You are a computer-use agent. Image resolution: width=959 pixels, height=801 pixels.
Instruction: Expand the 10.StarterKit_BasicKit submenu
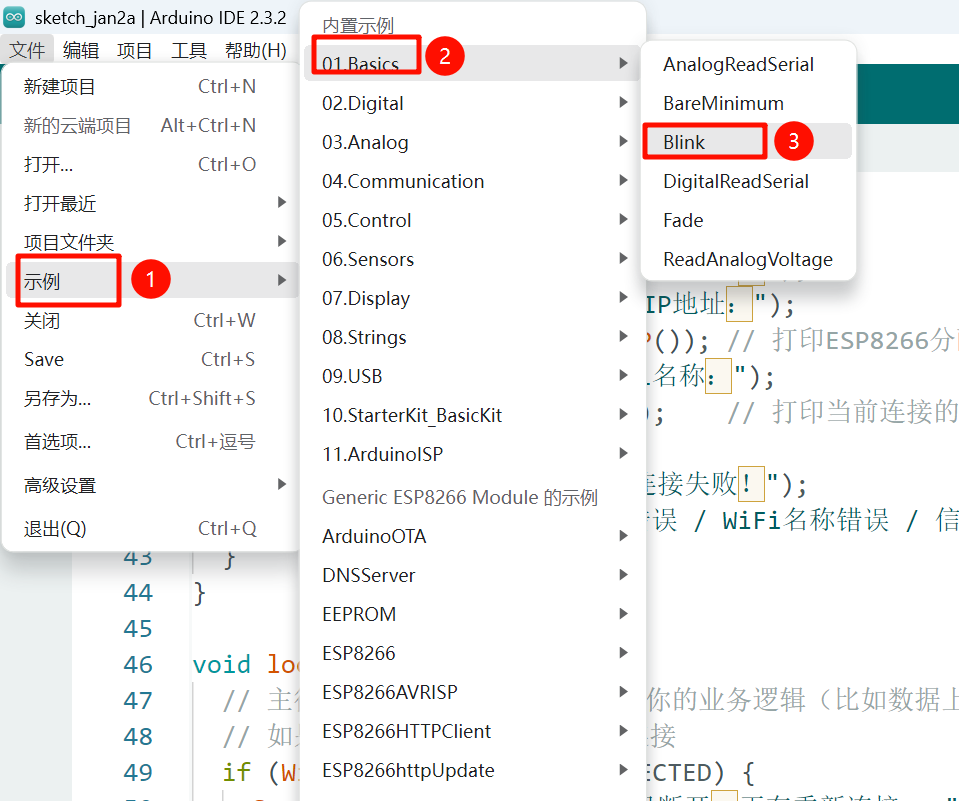pos(472,415)
